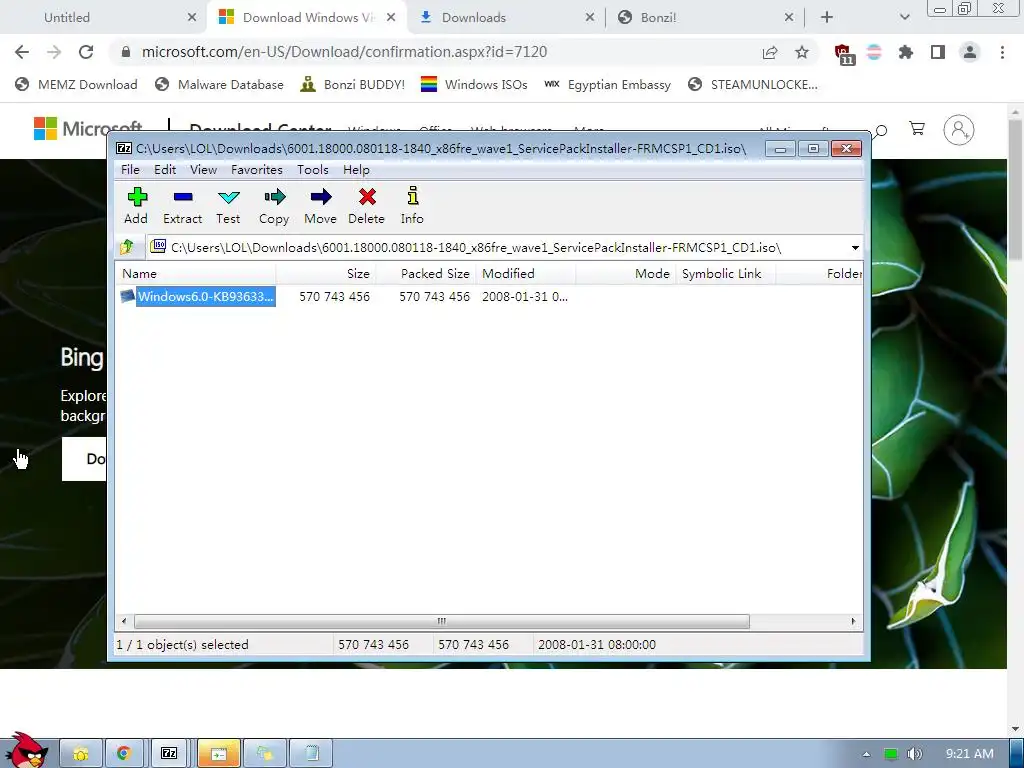
Task: Sort by the Modified column header
Action: (526, 274)
